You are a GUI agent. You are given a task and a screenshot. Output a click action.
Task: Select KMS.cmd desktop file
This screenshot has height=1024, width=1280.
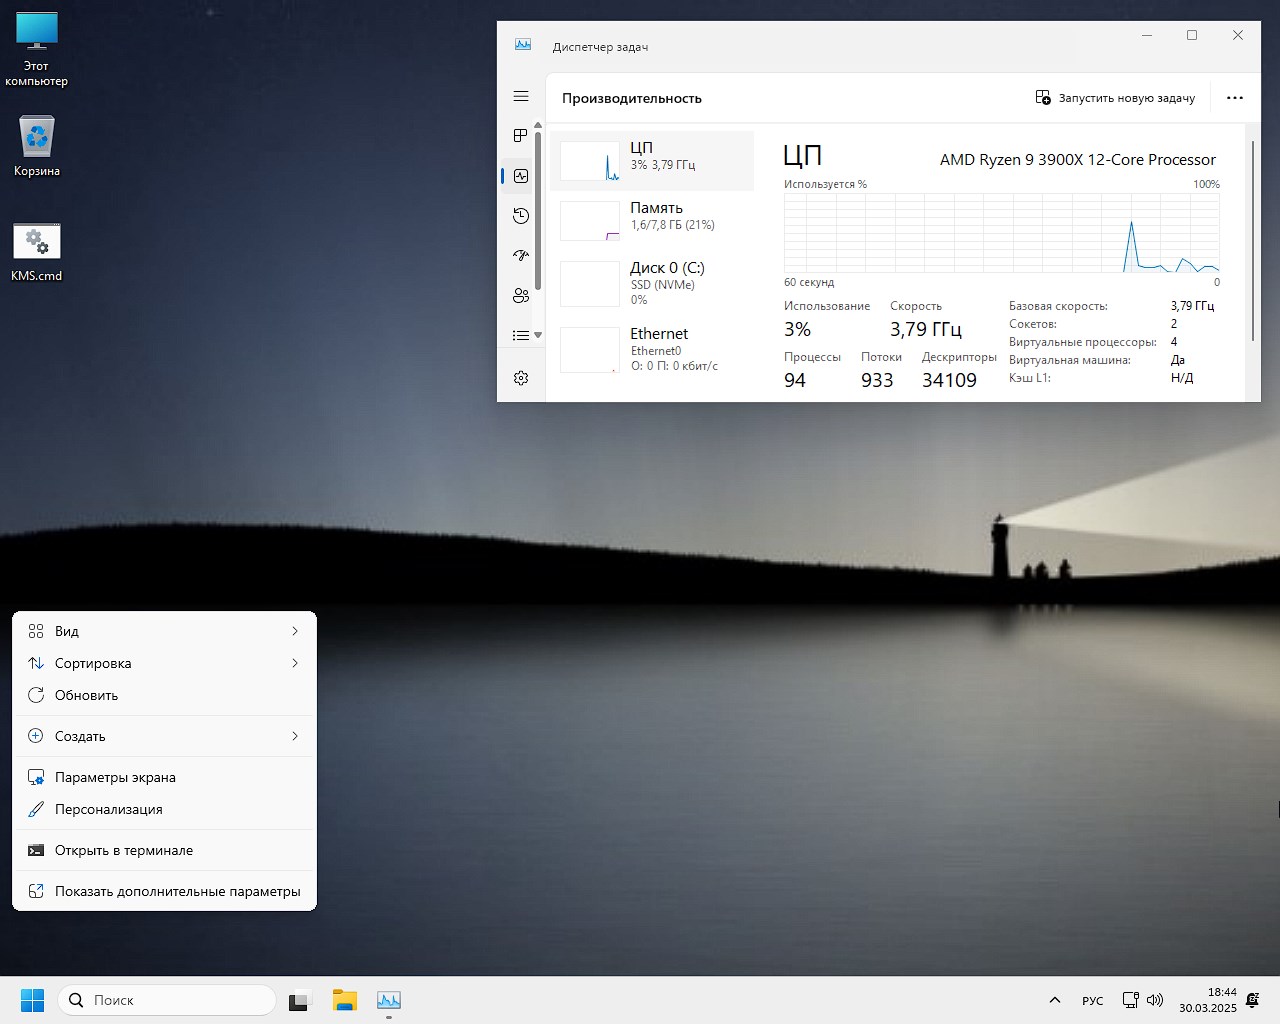[x=37, y=252]
